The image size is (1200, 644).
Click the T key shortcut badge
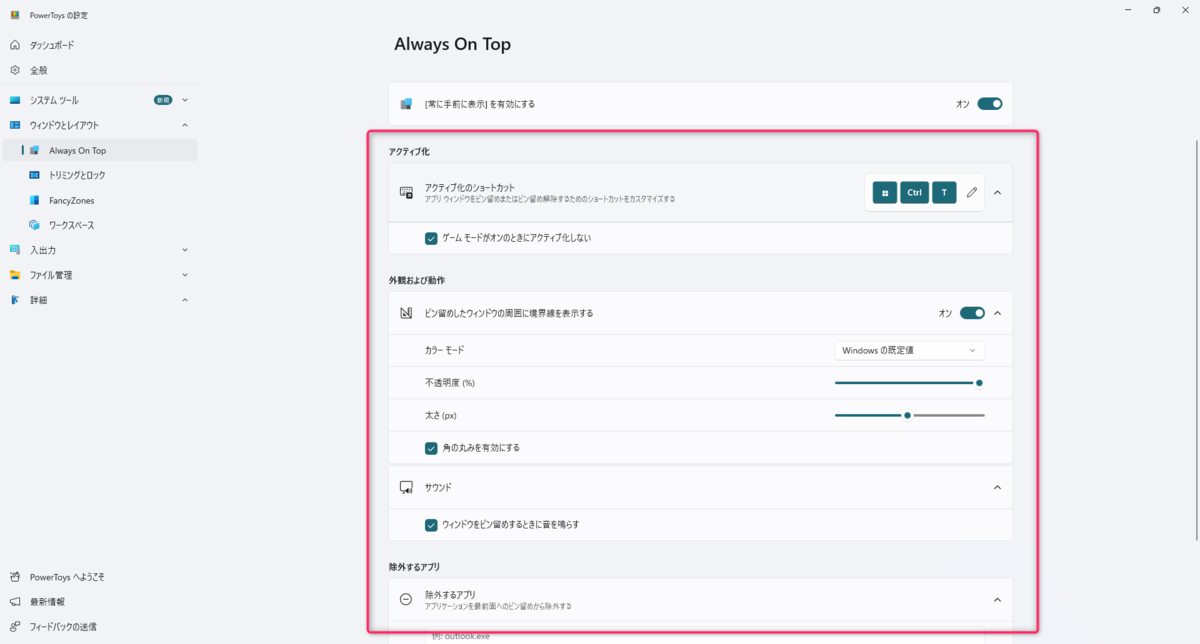pos(944,193)
